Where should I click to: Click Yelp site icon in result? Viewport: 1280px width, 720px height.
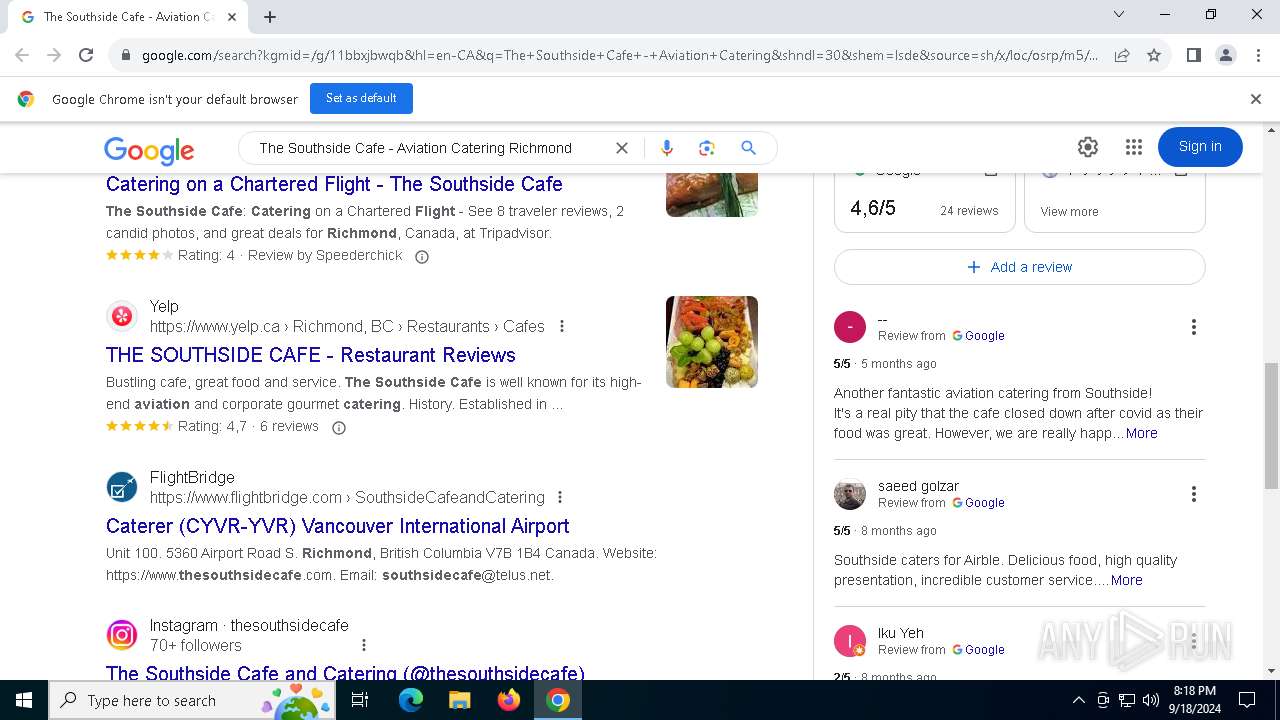[x=122, y=316]
